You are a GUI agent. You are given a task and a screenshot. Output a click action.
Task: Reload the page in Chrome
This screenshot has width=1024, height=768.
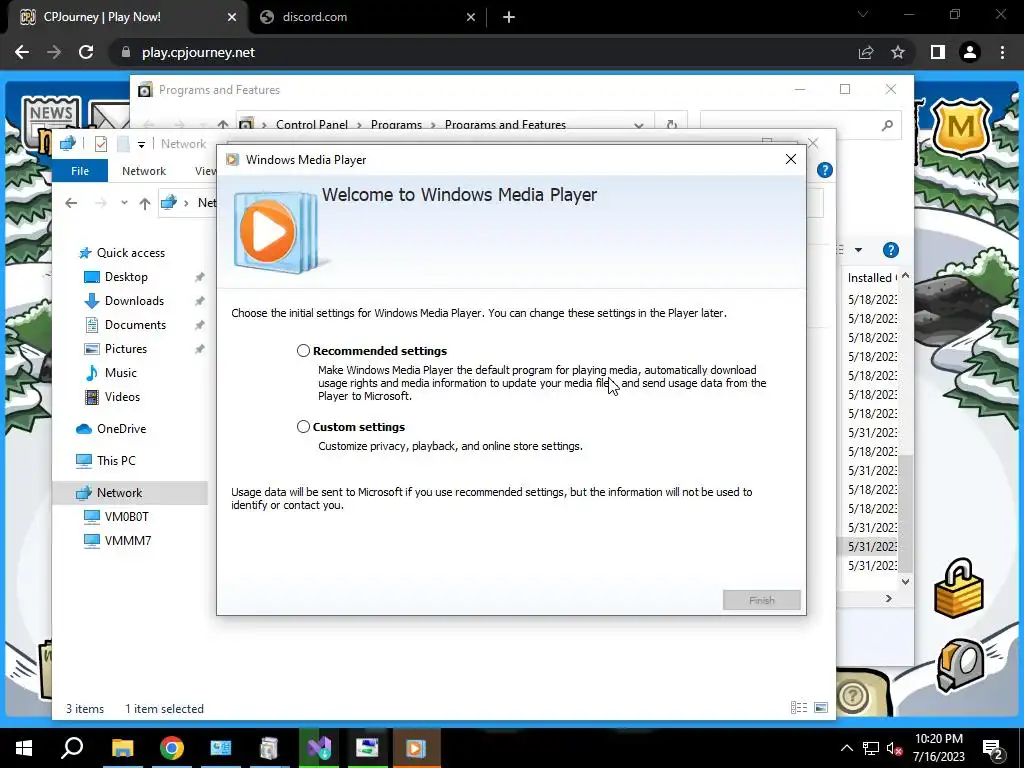point(86,52)
